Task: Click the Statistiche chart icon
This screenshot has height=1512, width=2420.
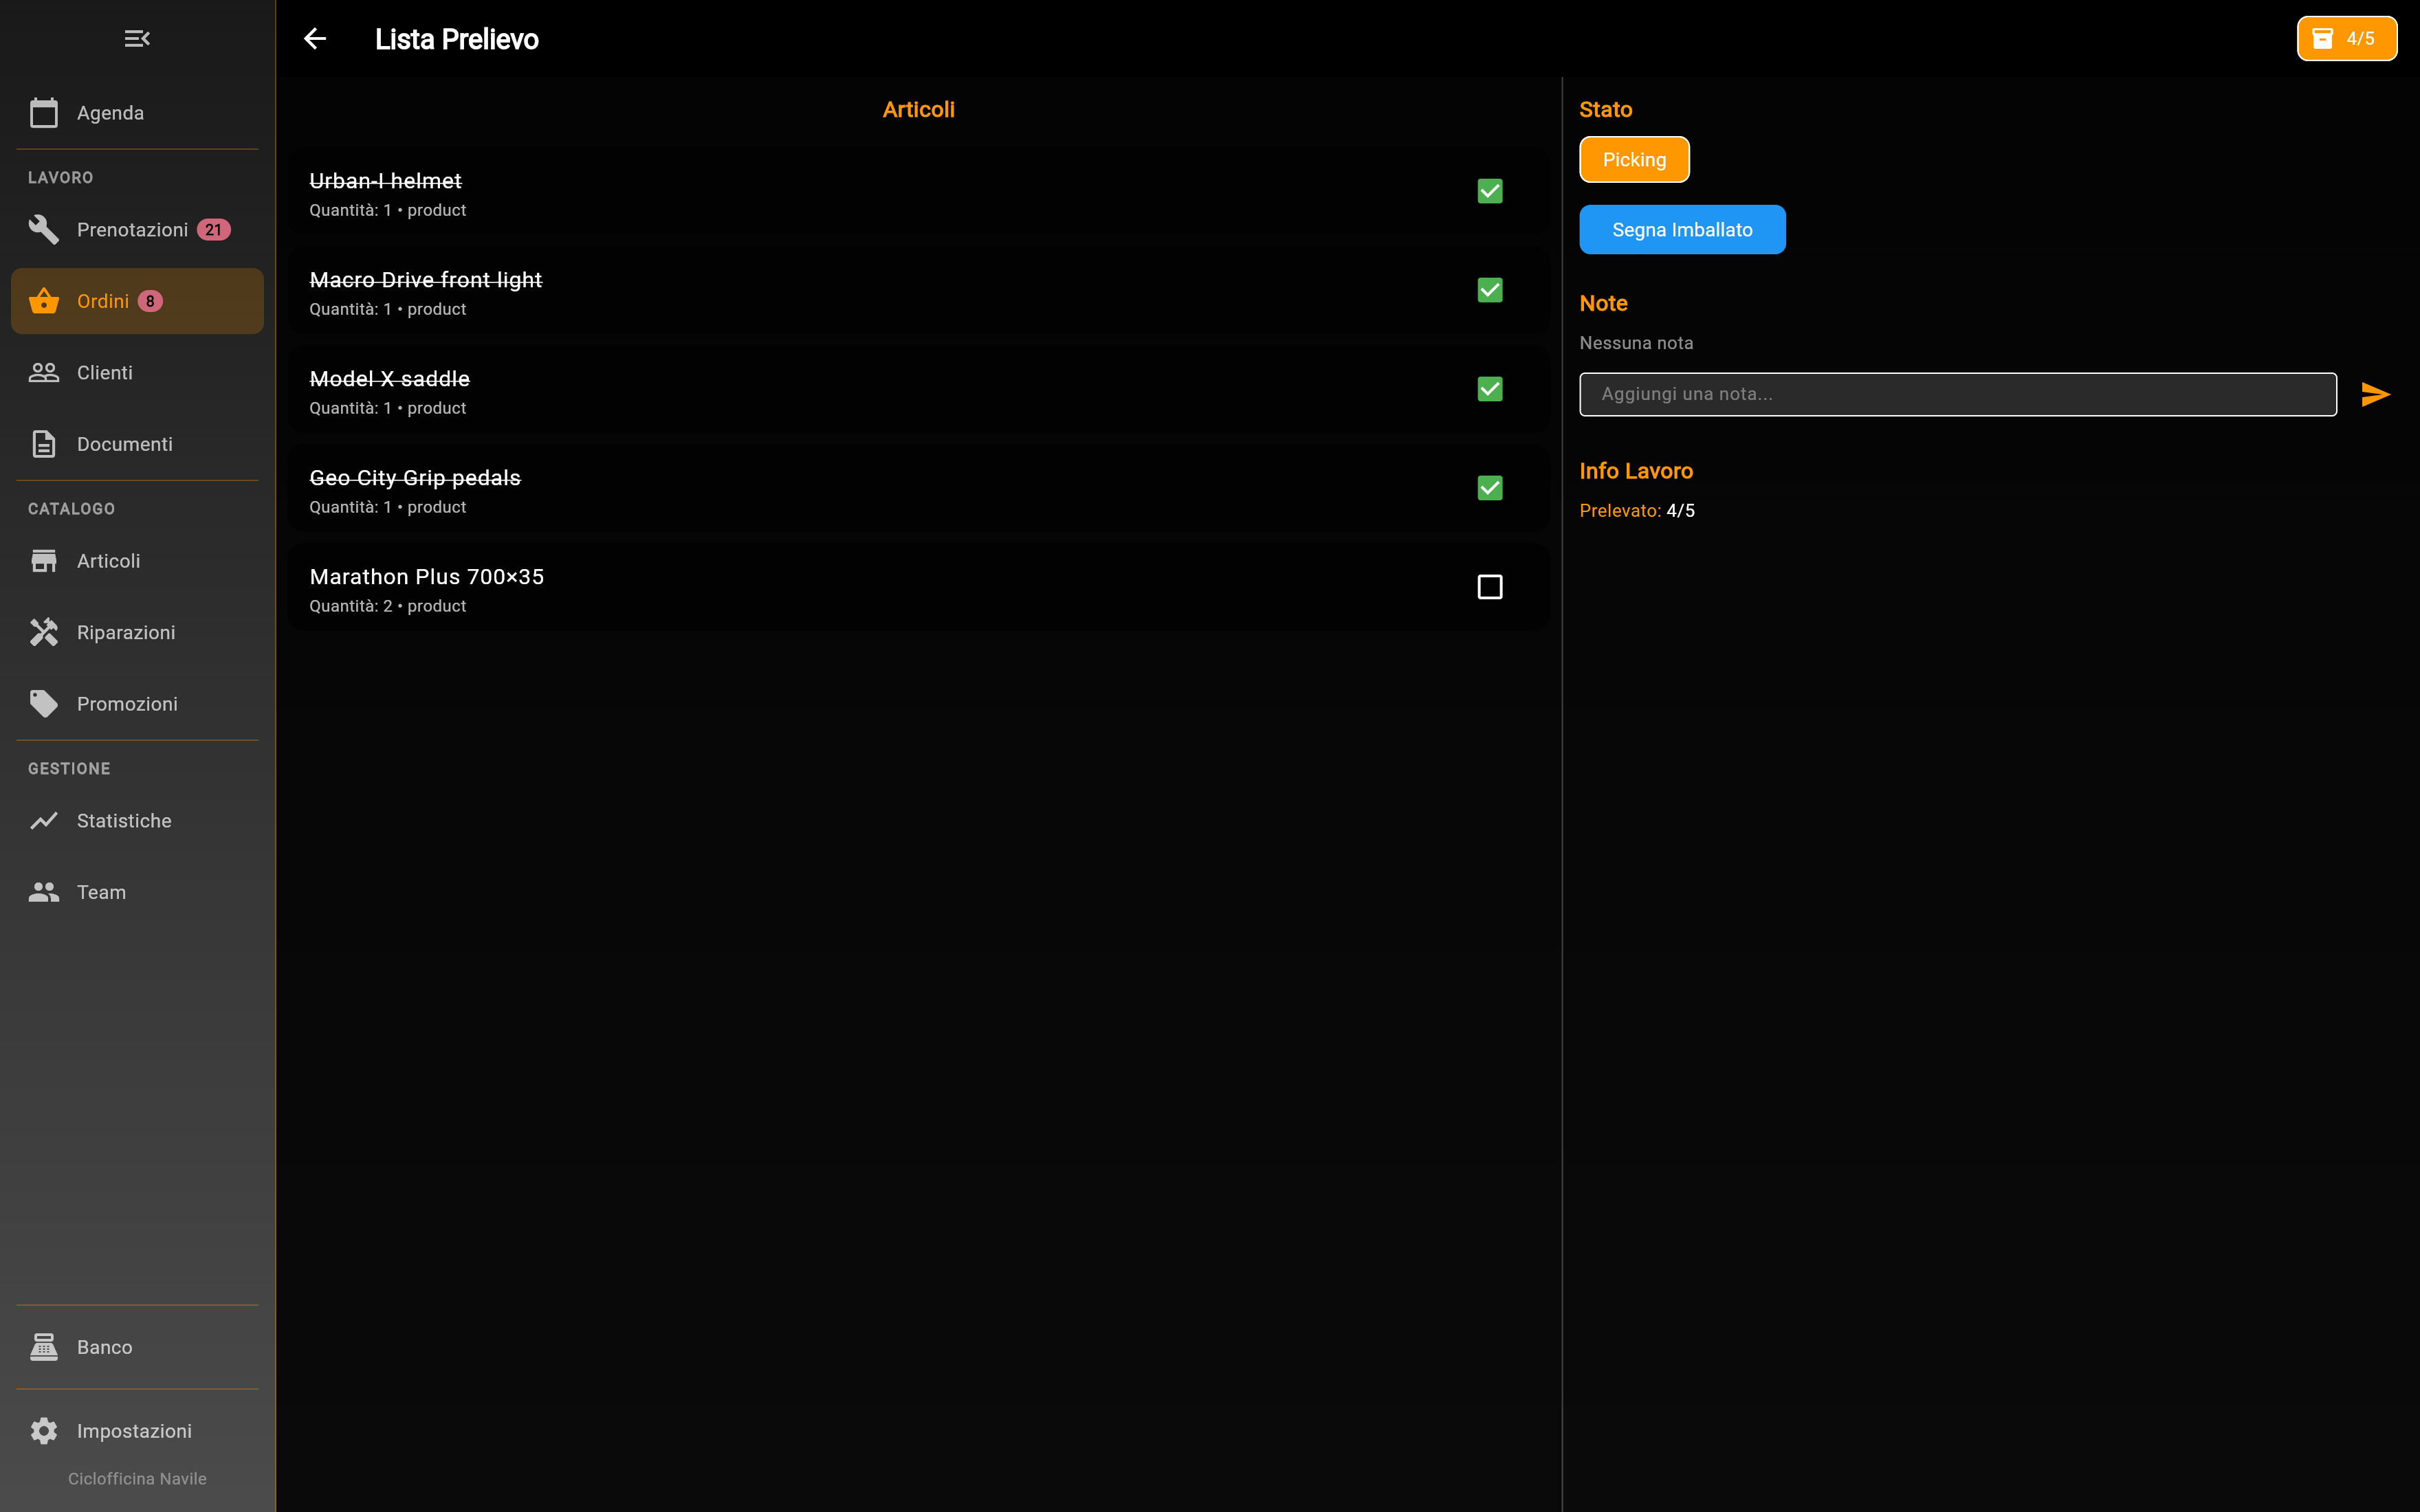Action: (x=44, y=820)
